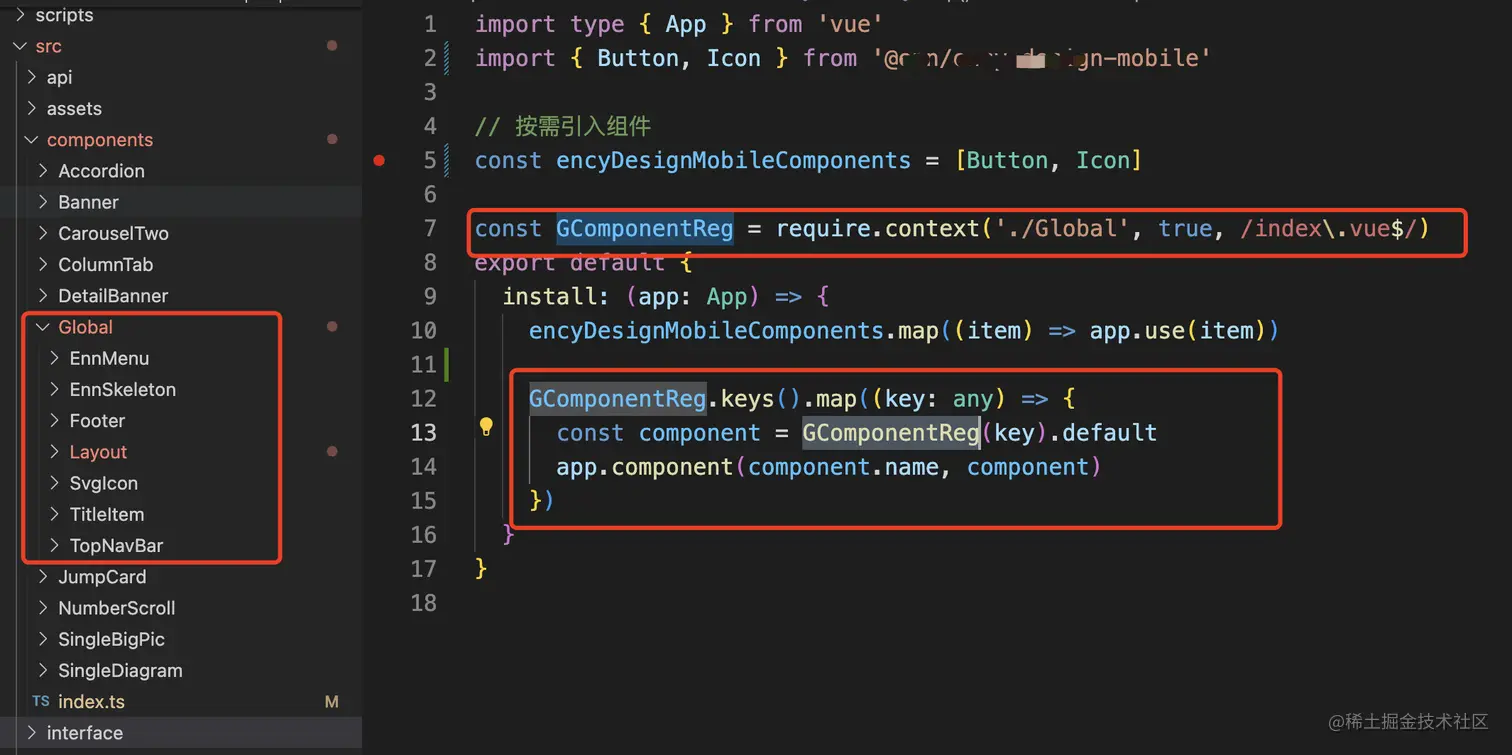Open the index.ts file
This screenshot has height=755, width=1512.
[x=91, y=702]
